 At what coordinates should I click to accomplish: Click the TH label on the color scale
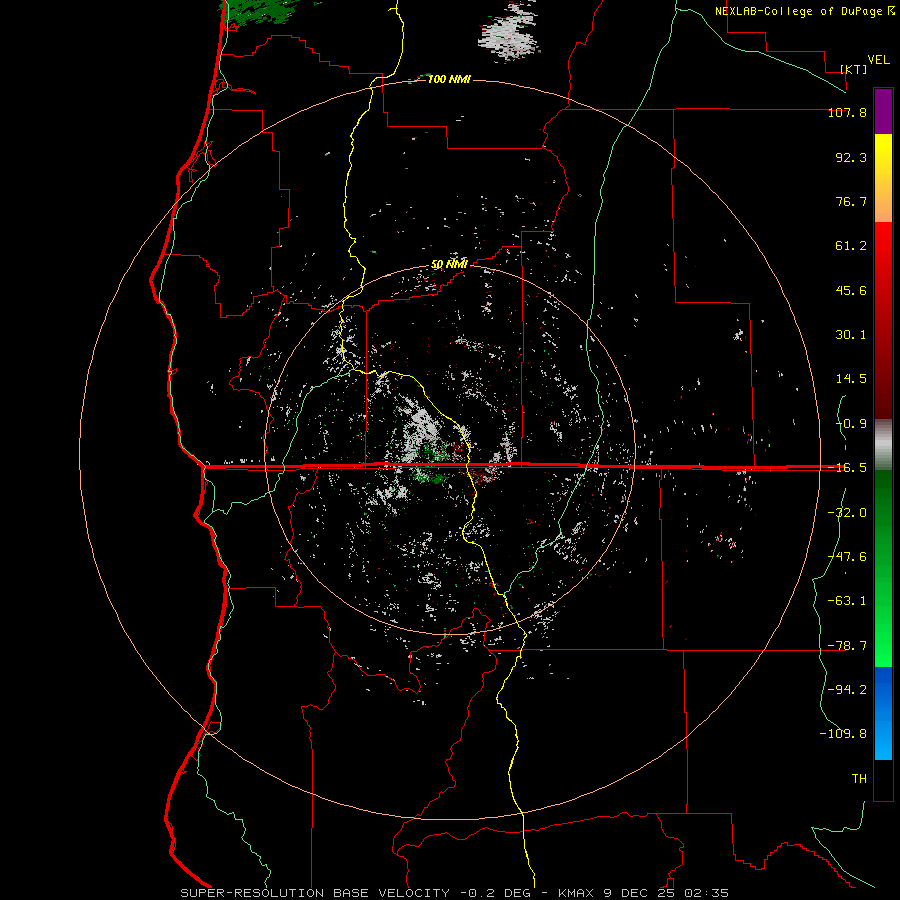coord(859,779)
